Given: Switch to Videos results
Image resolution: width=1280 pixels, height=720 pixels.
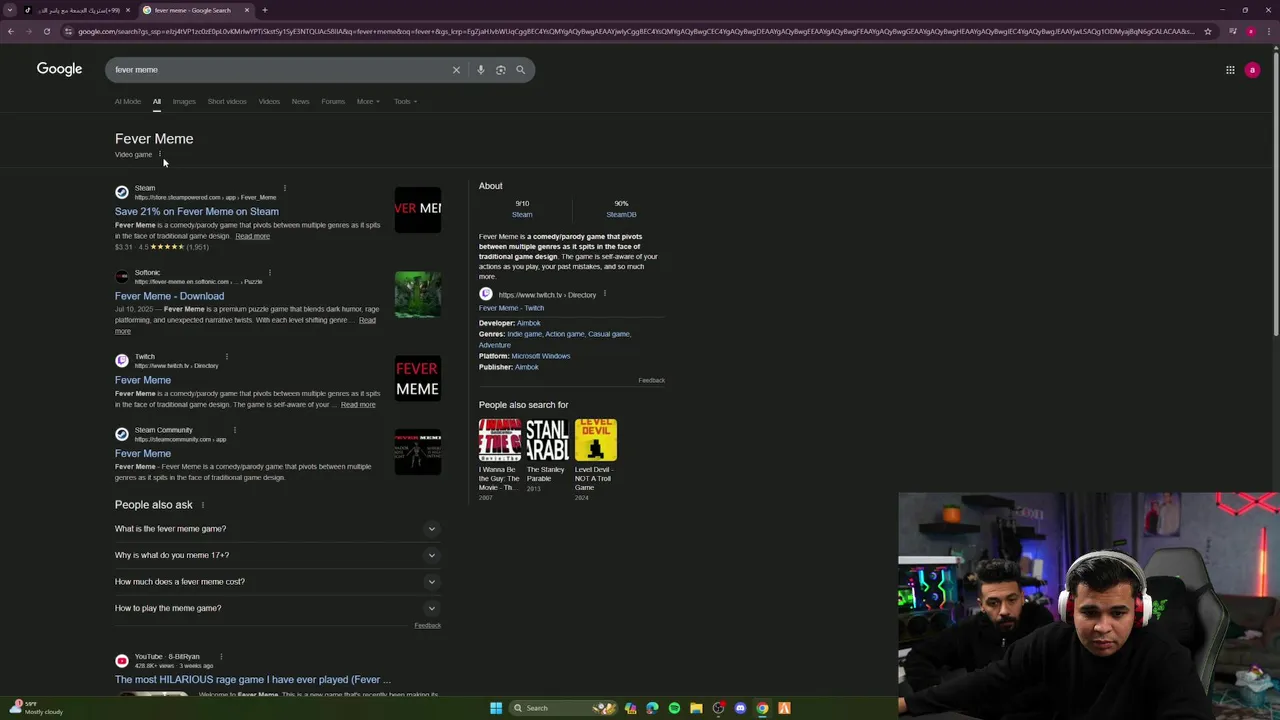Looking at the screenshot, I should [269, 101].
